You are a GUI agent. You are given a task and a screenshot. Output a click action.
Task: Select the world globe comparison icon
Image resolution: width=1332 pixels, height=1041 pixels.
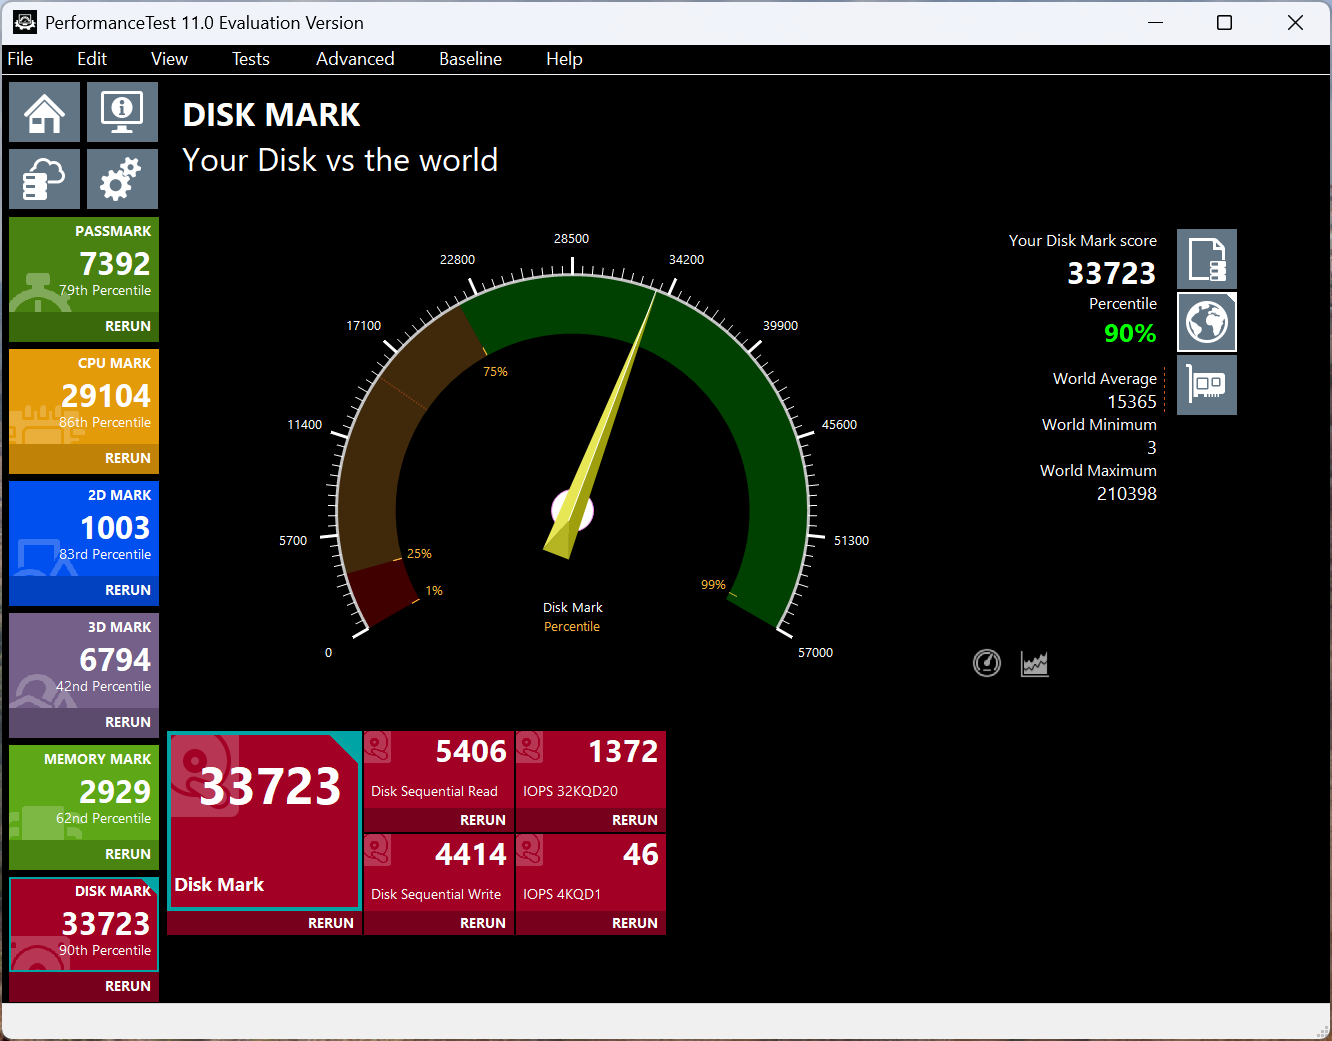1207,322
